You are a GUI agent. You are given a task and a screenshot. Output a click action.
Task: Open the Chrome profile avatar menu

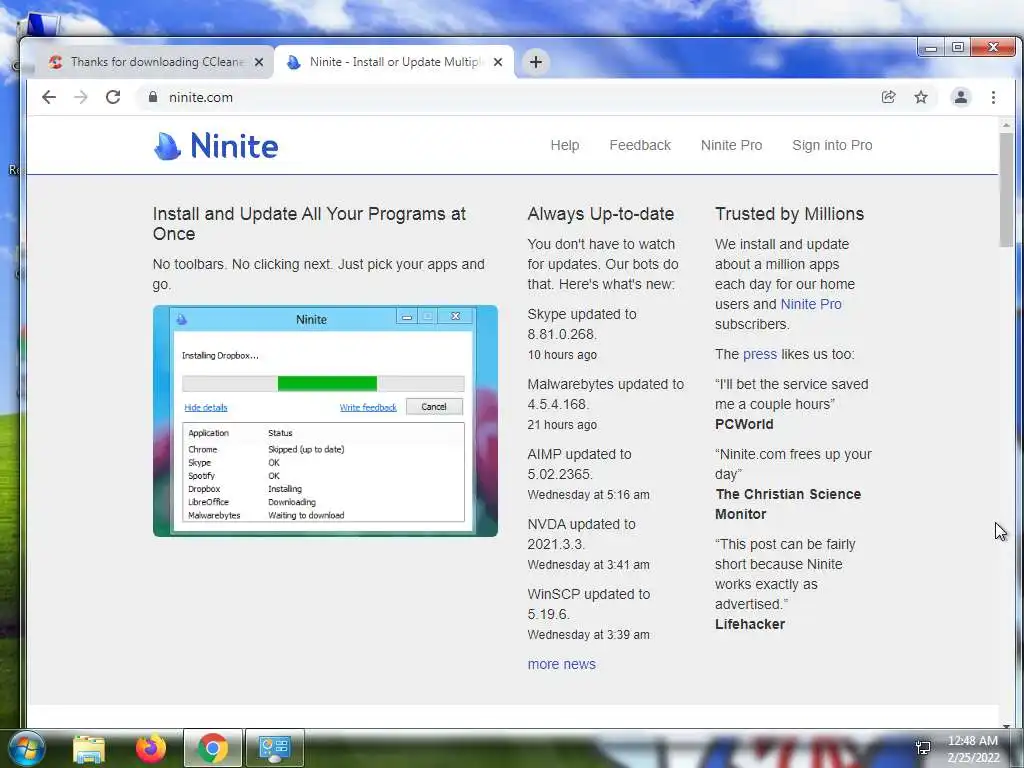point(961,97)
